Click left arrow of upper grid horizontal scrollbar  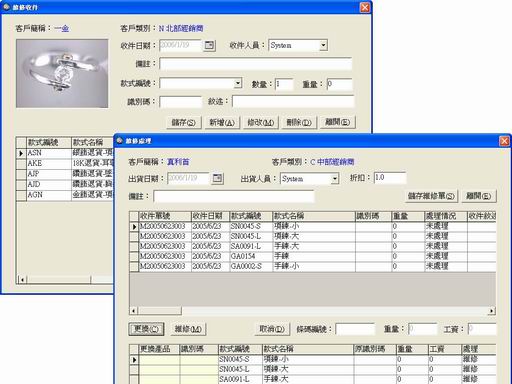pyautogui.click(x=133, y=311)
